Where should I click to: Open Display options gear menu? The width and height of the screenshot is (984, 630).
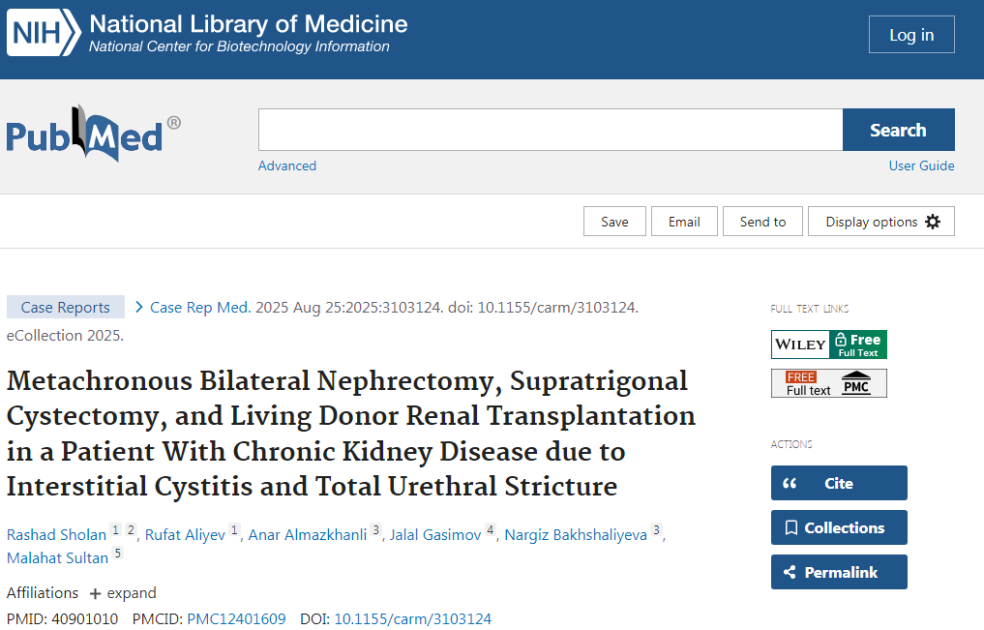coord(881,222)
